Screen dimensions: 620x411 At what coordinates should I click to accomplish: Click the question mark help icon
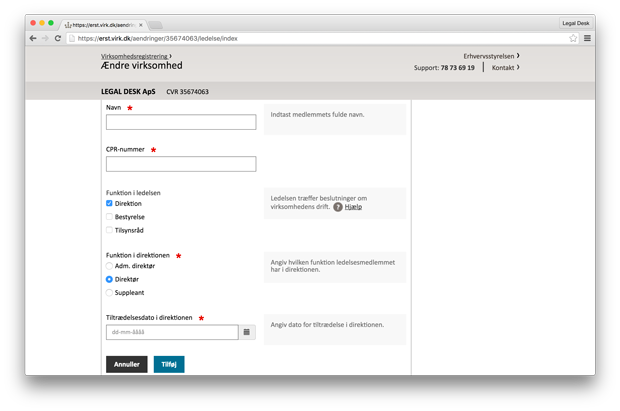[x=338, y=207]
